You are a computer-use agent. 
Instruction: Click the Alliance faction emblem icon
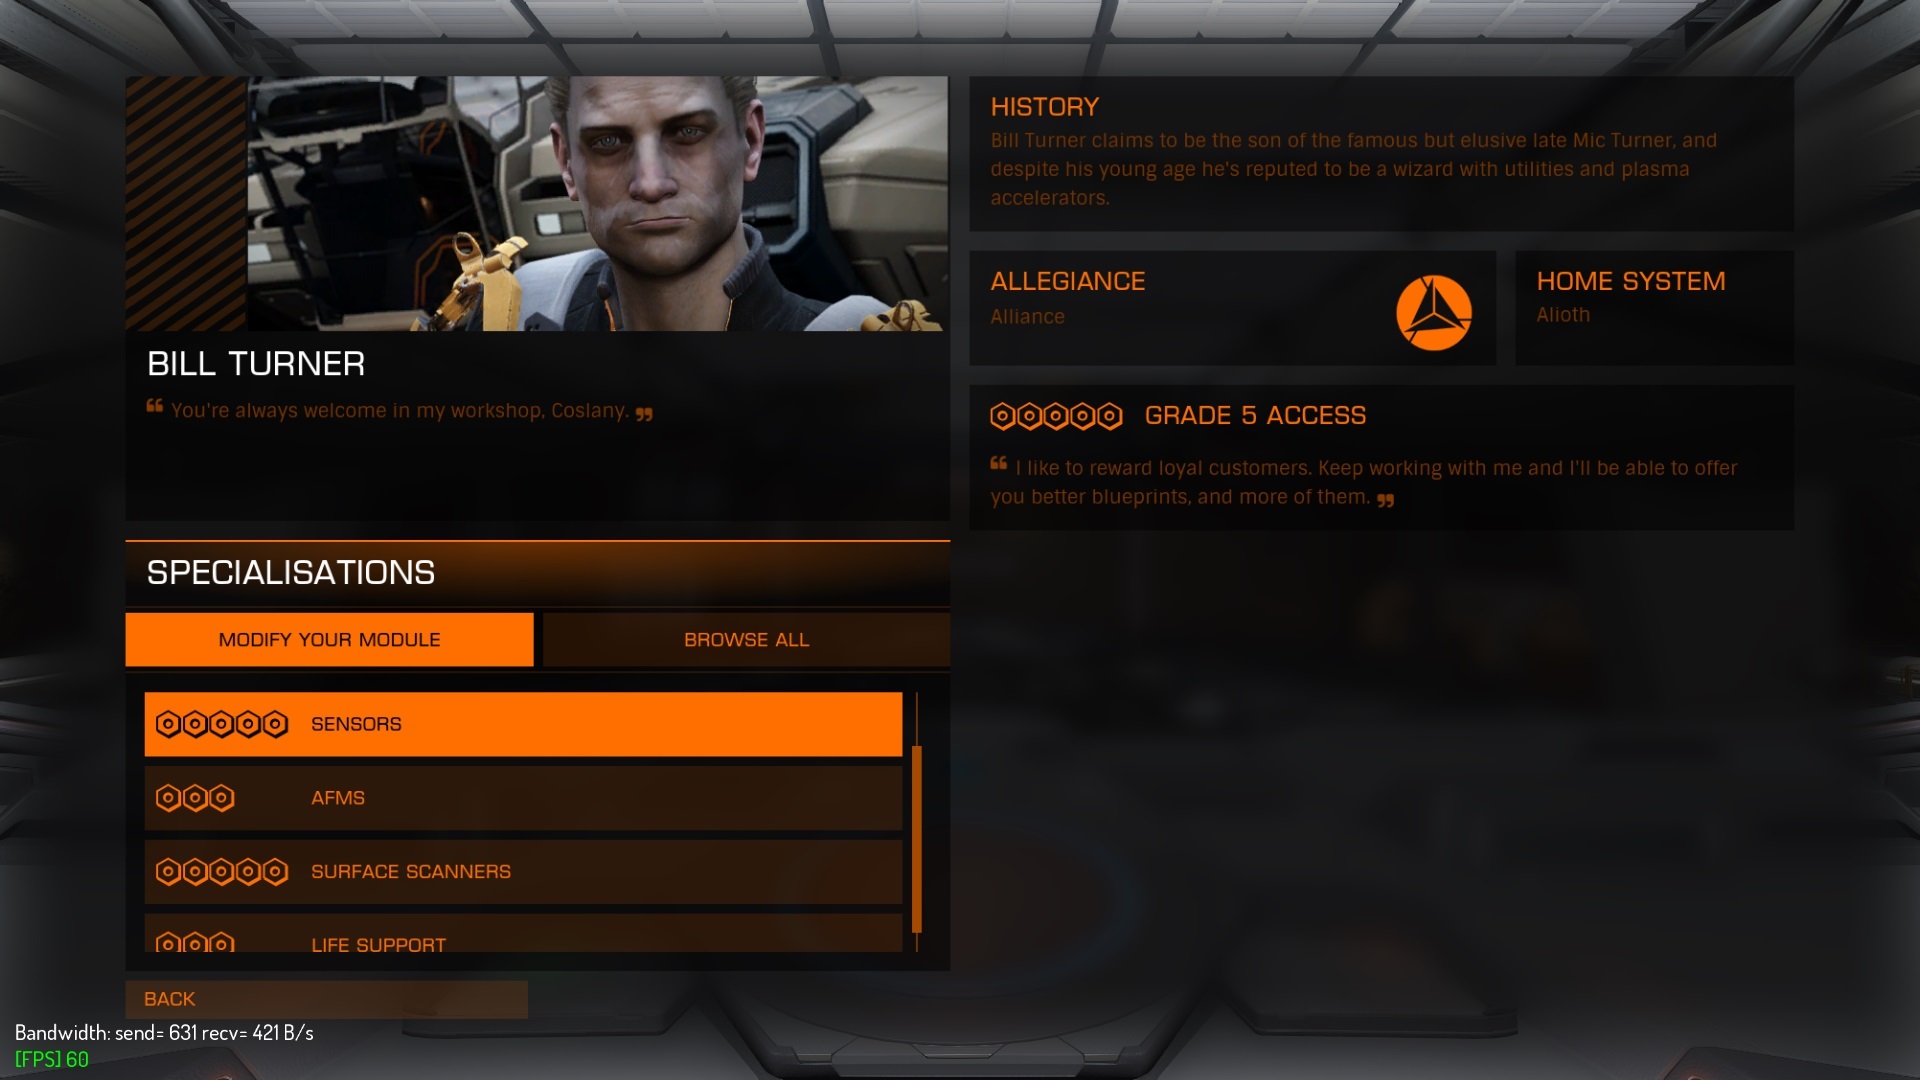[x=1433, y=313]
